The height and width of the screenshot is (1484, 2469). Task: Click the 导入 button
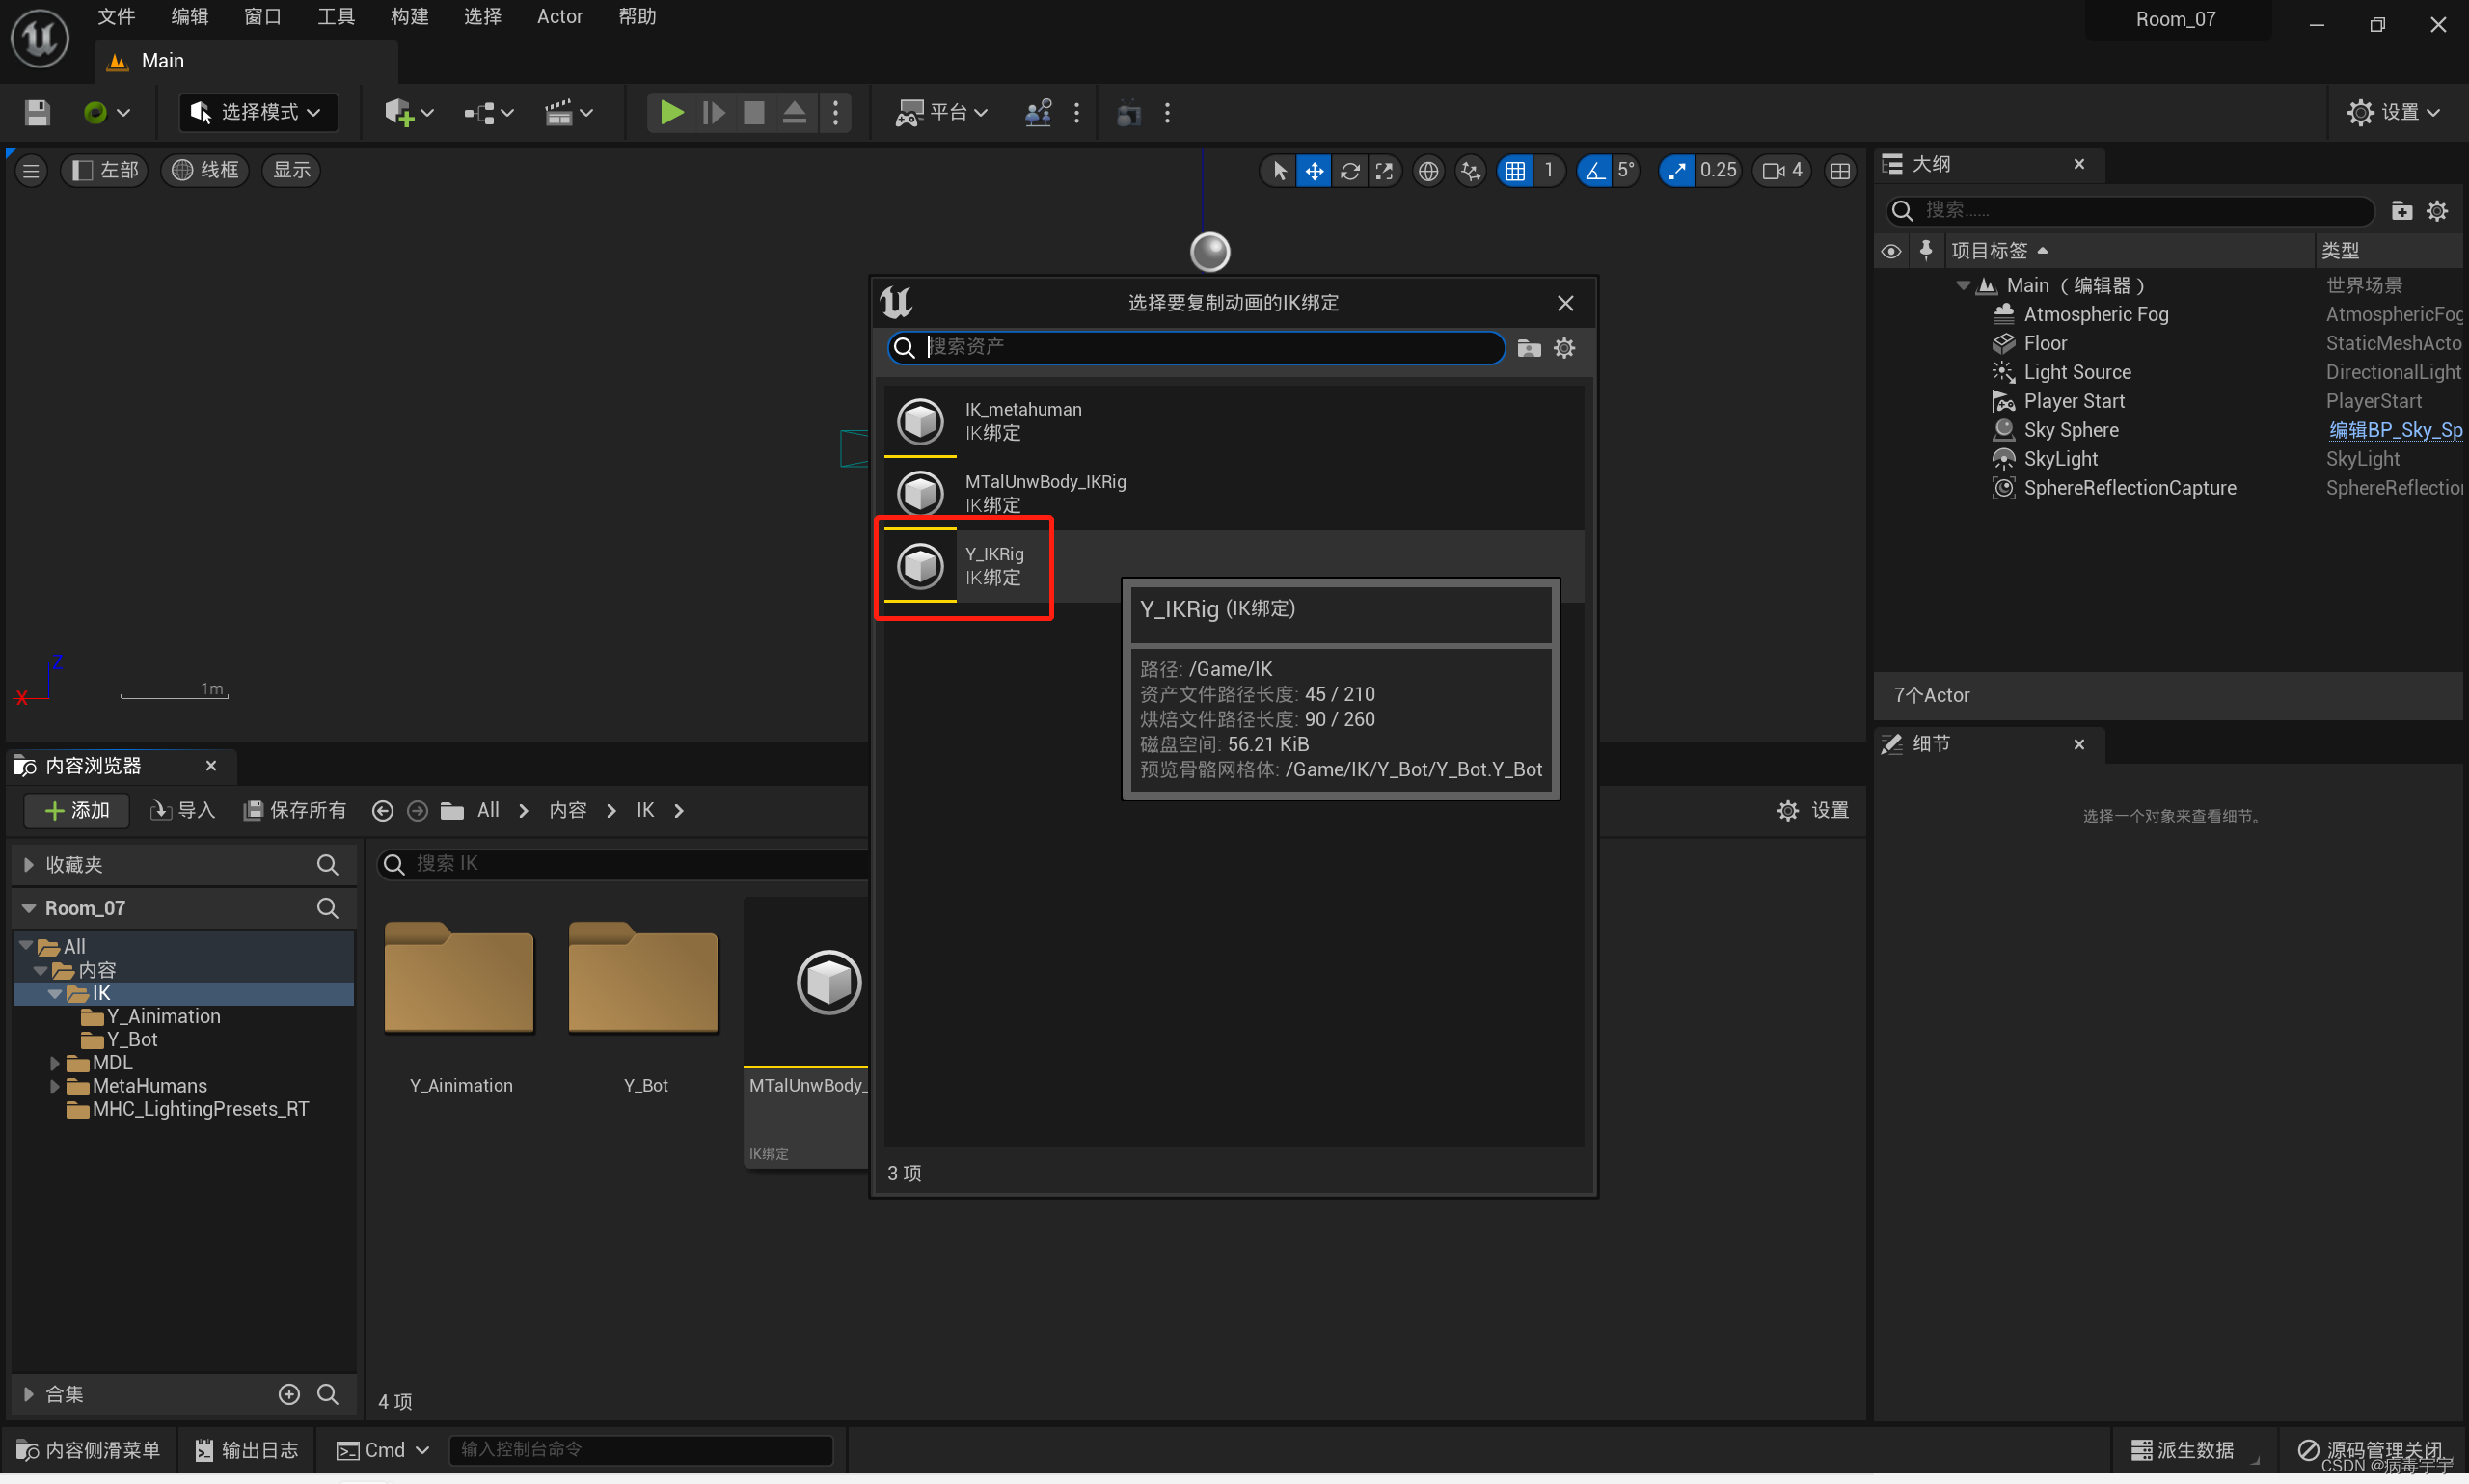point(183,810)
